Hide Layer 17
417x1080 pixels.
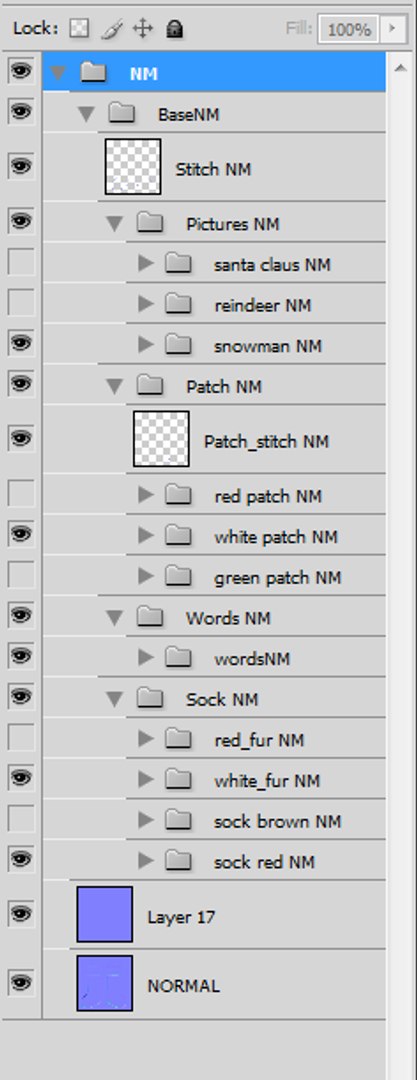[x=21, y=914]
